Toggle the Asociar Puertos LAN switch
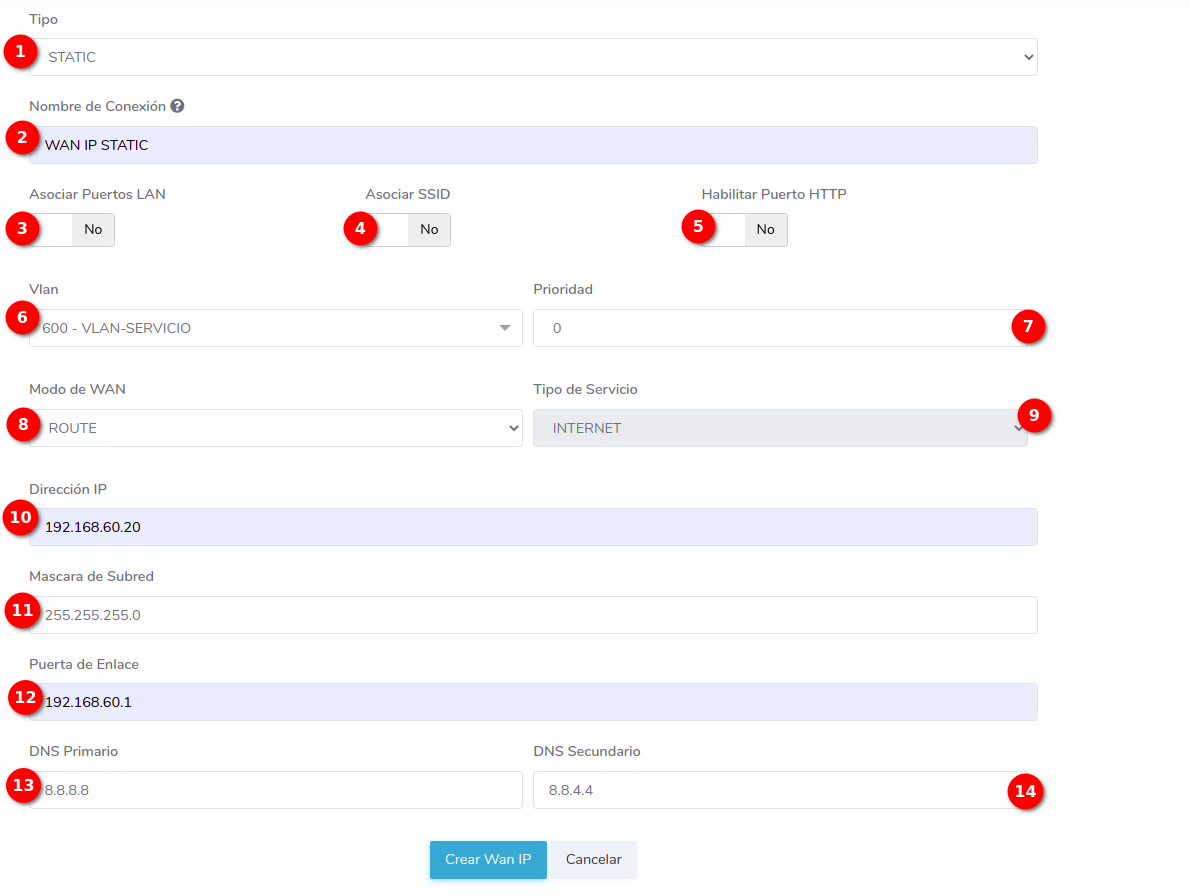 (x=72, y=230)
